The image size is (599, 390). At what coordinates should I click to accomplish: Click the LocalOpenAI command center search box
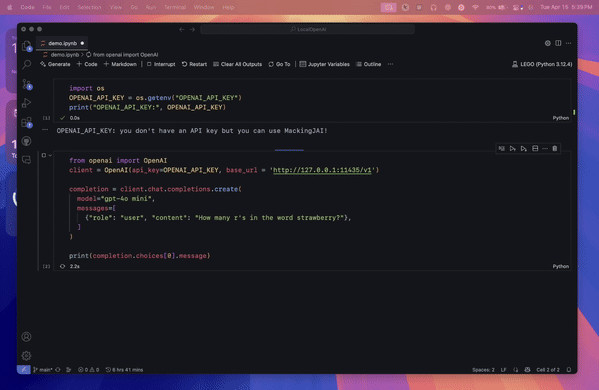[308, 29]
